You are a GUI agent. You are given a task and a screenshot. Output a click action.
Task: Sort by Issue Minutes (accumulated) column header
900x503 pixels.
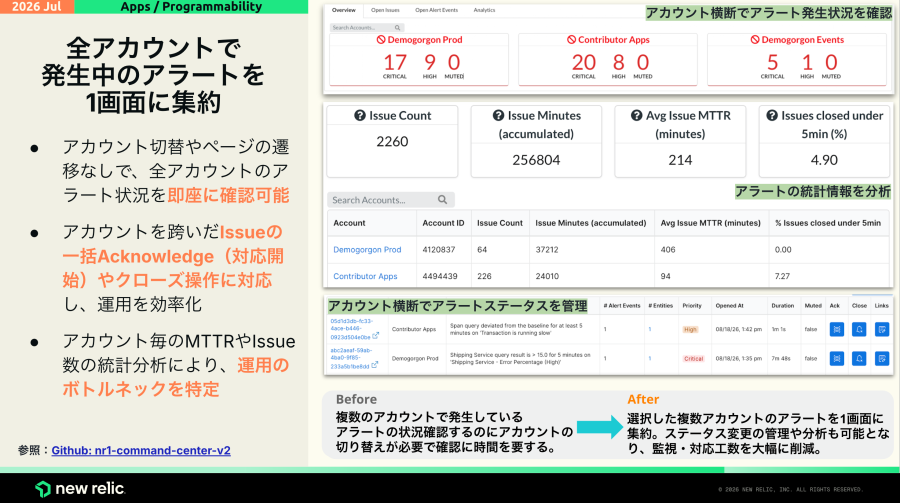tap(591, 223)
